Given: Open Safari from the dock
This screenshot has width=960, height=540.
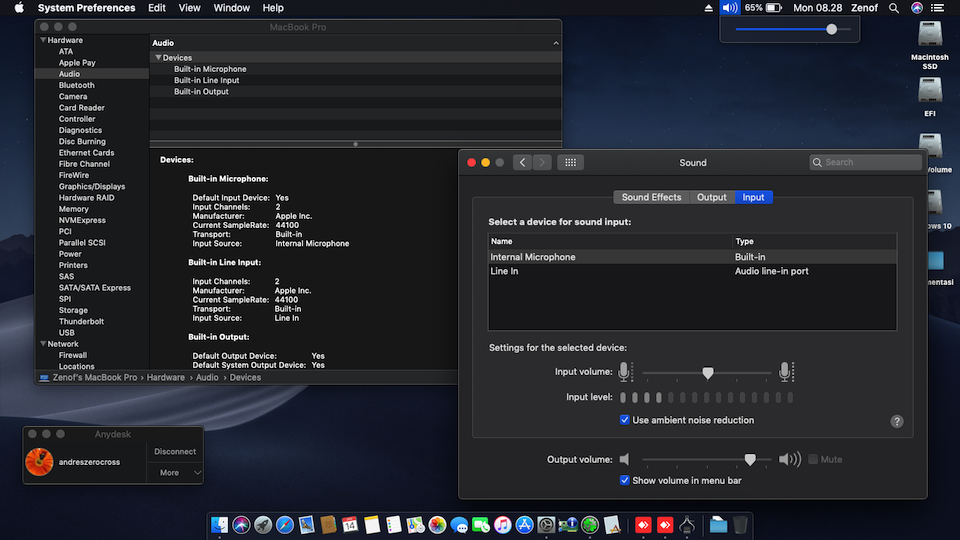Looking at the screenshot, I should [285, 525].
